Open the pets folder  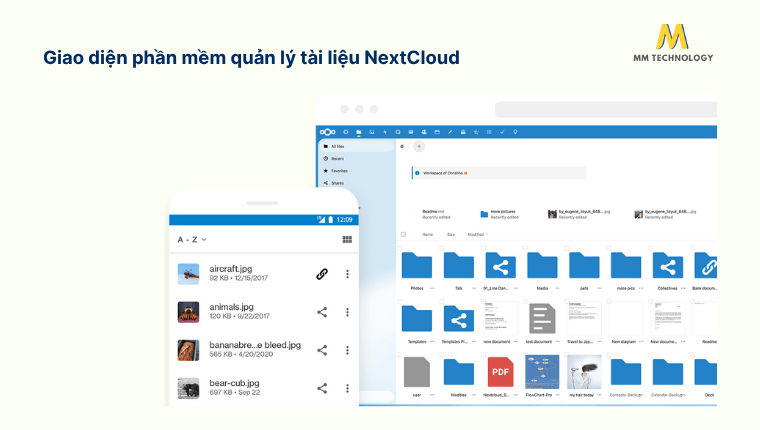tap(584, 266)
